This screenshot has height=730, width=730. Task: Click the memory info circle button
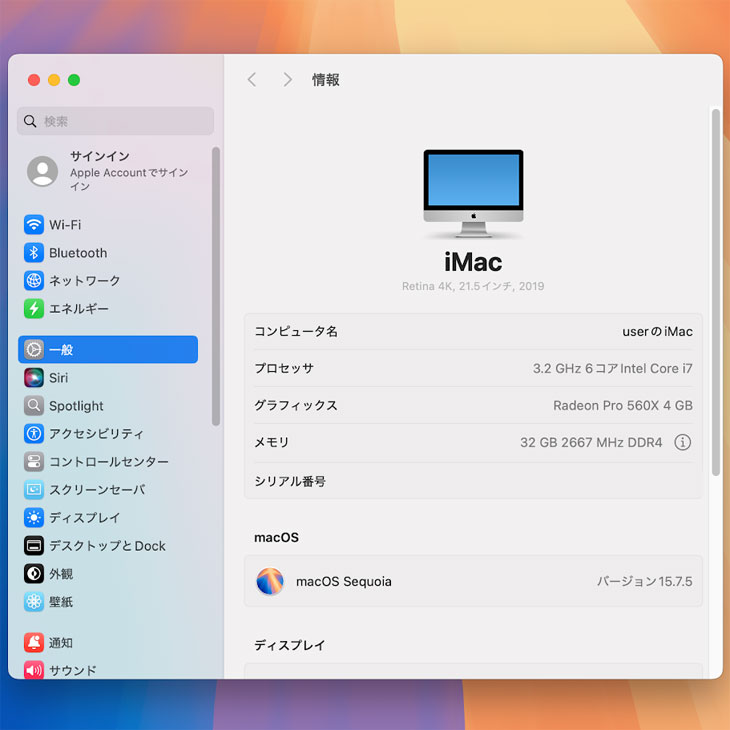coord(682,442)
